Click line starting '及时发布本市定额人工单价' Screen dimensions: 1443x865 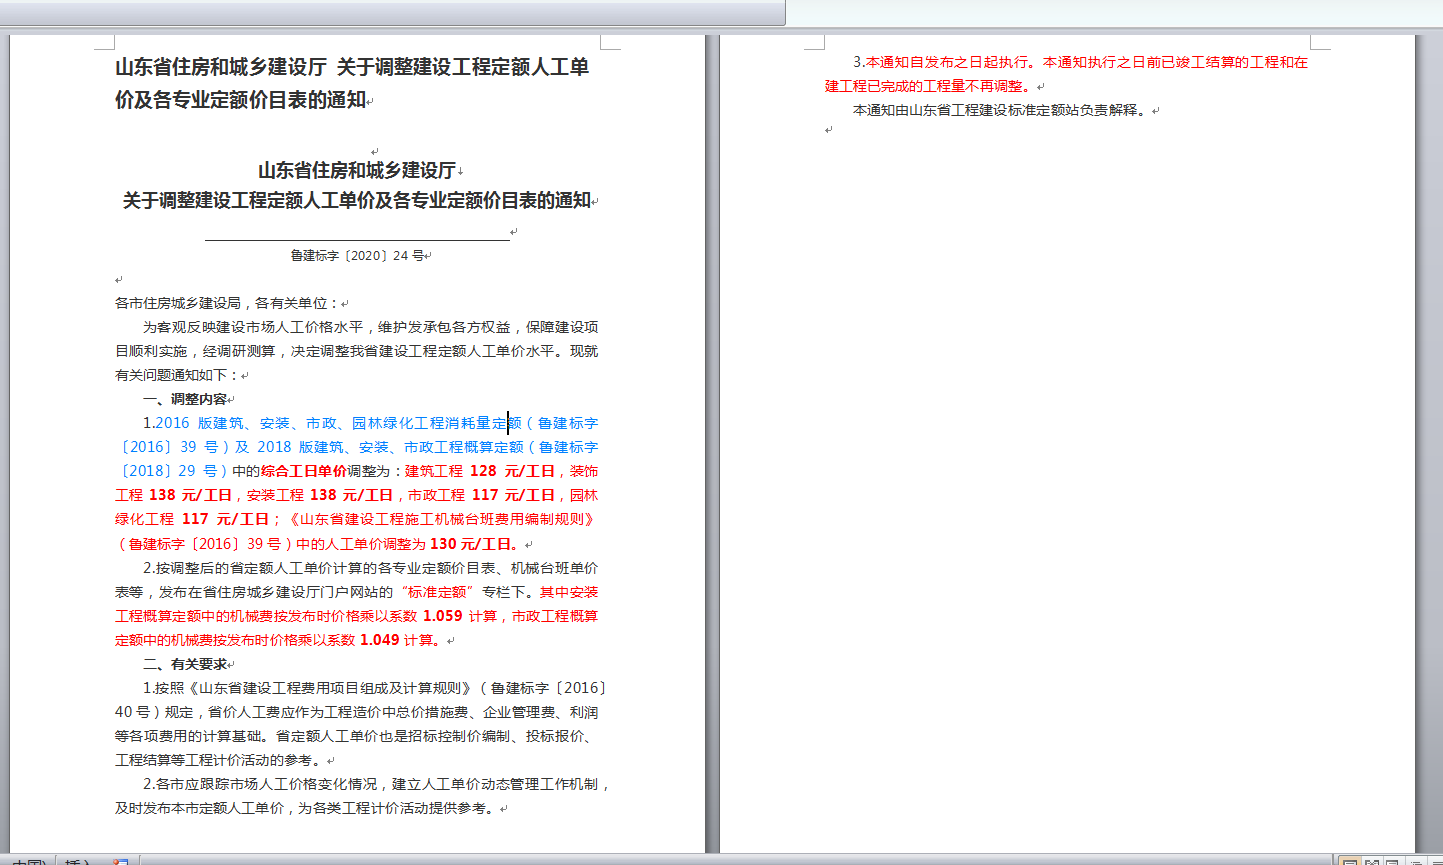[x=305, y=808]
